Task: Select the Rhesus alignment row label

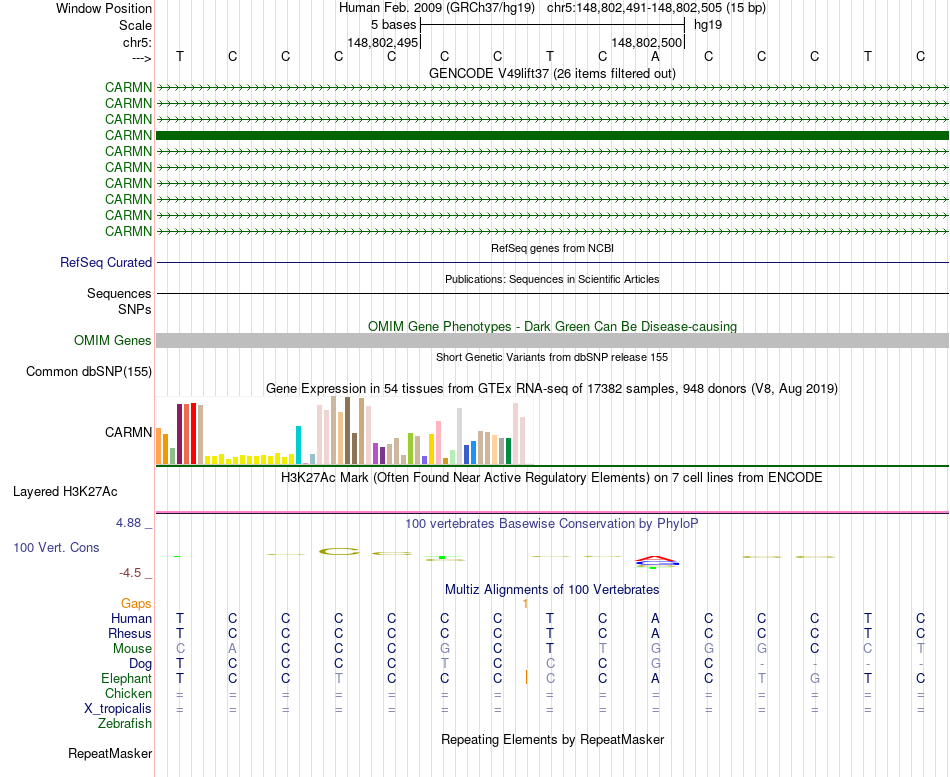Action: click(130, 633)
